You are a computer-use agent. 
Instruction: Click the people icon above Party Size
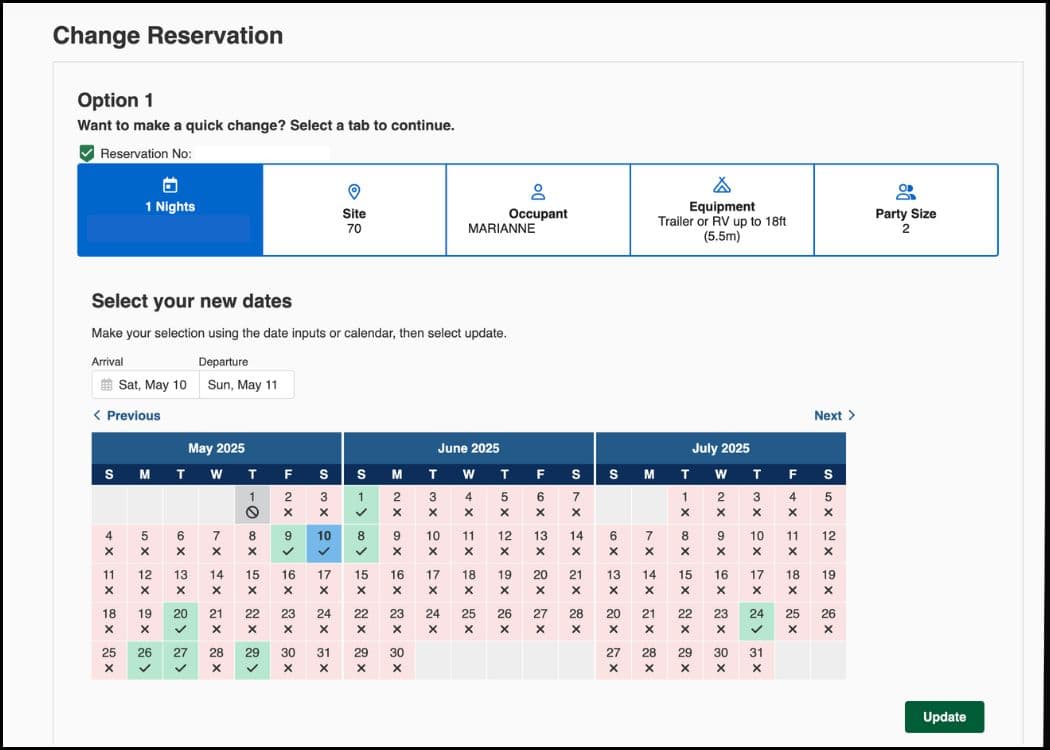click(x=905, y=192)
